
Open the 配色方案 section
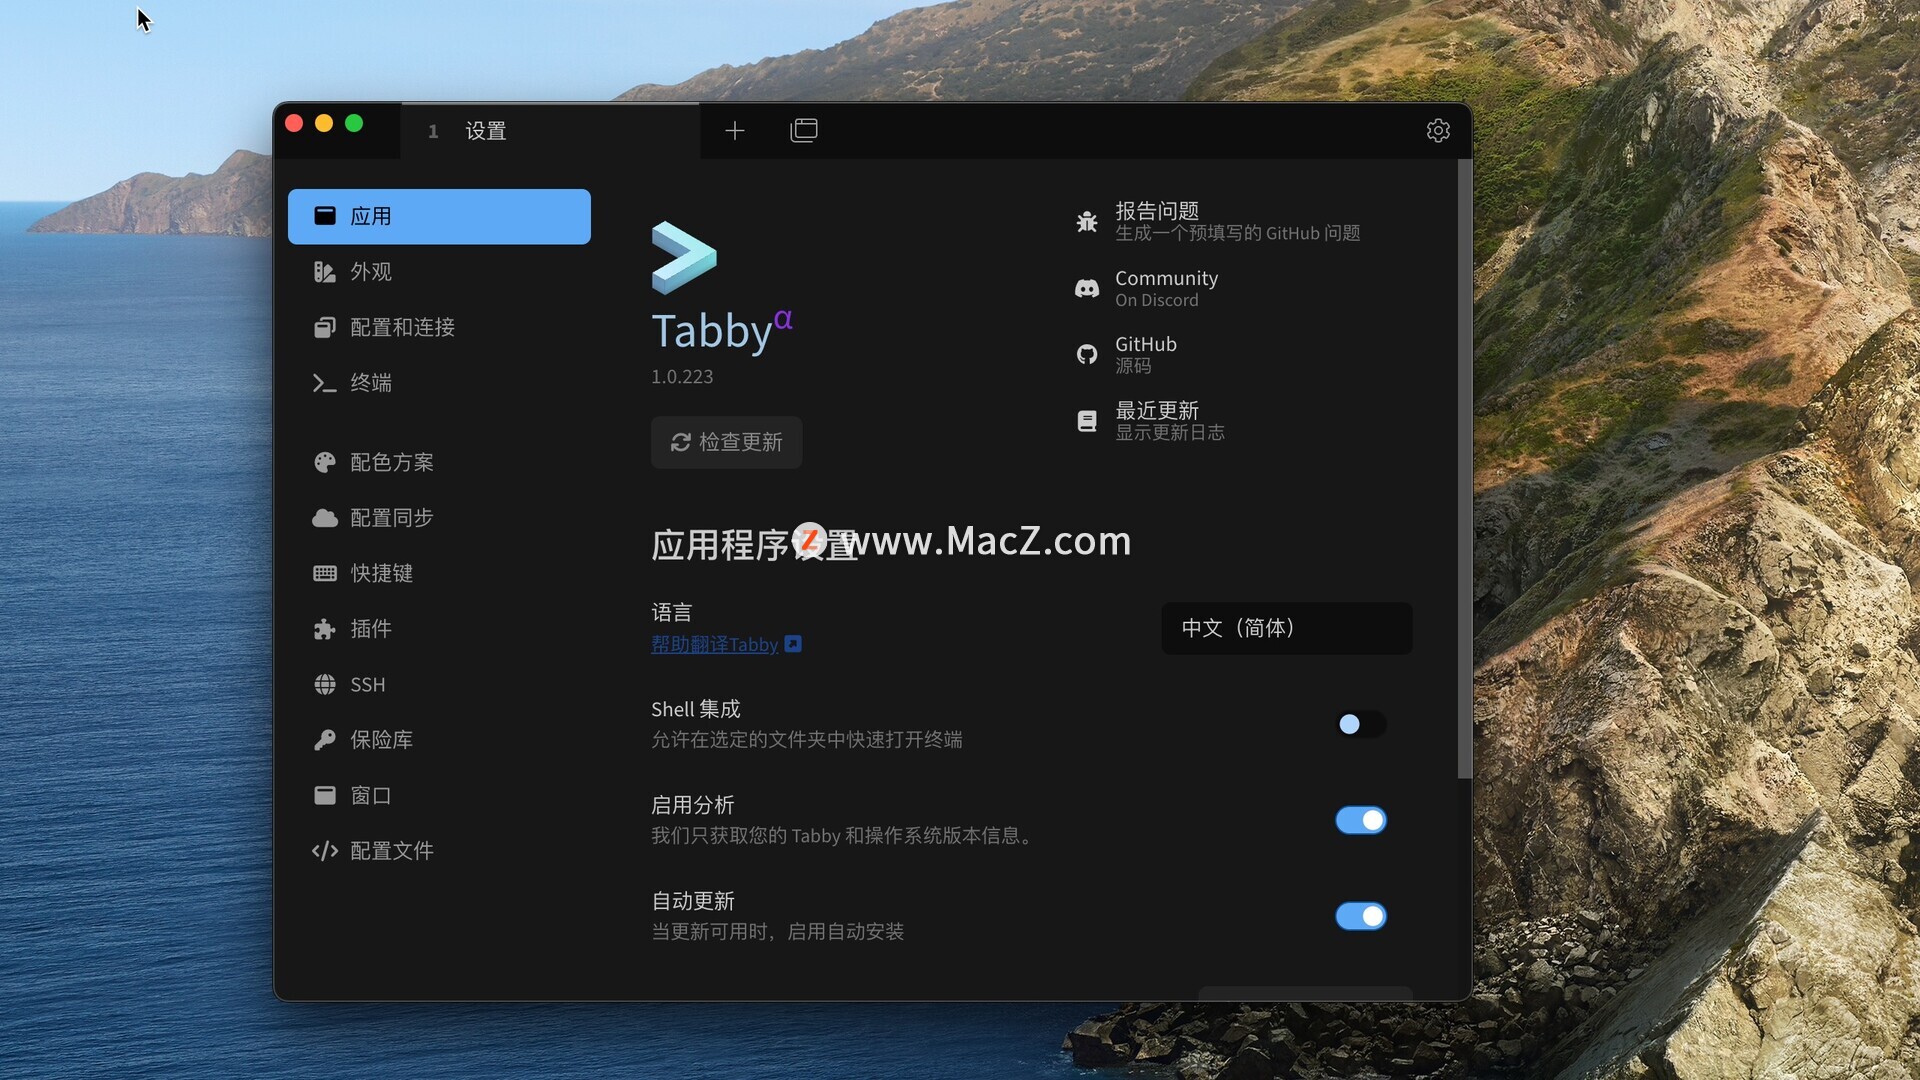(439, 463)
